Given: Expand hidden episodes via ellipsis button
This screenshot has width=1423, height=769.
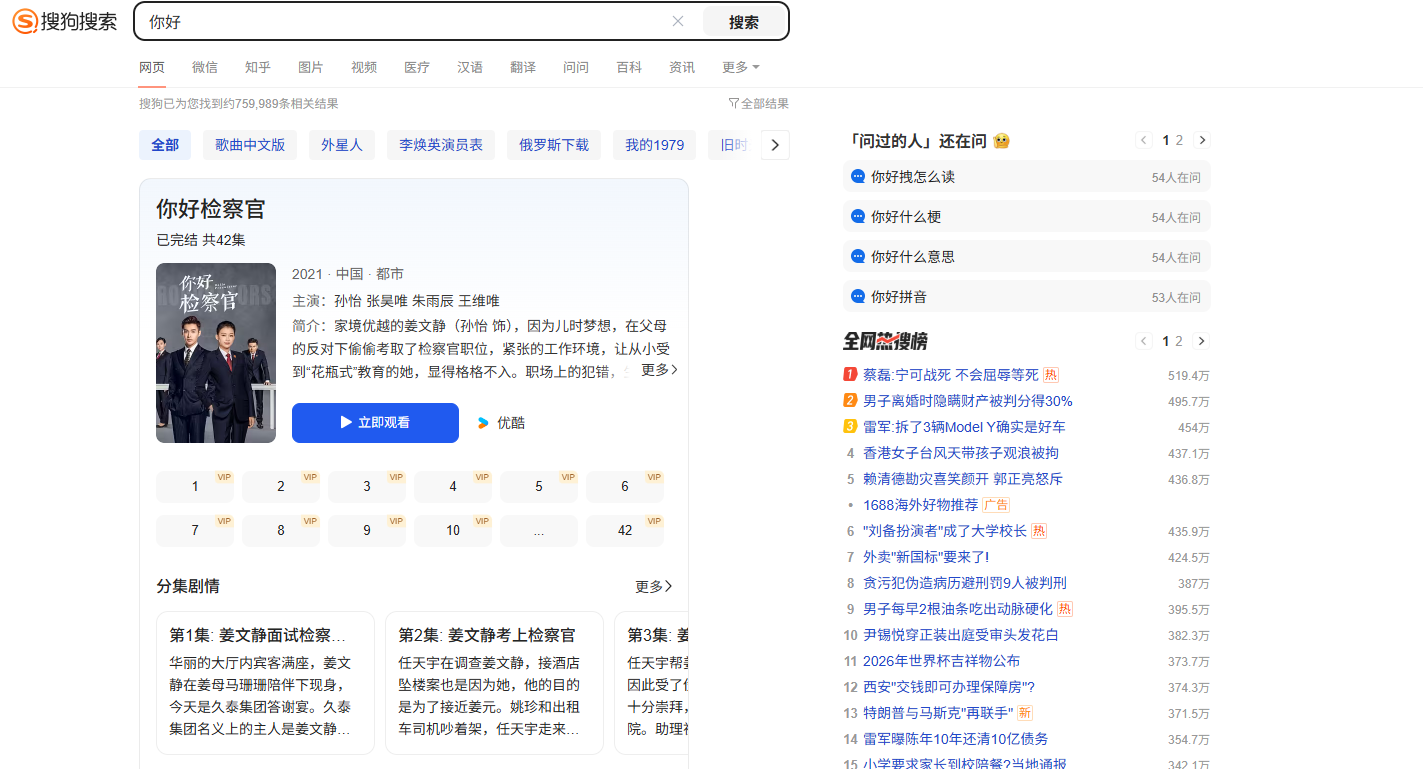Looking at the screenshot, I should click(x=539, y=531).
